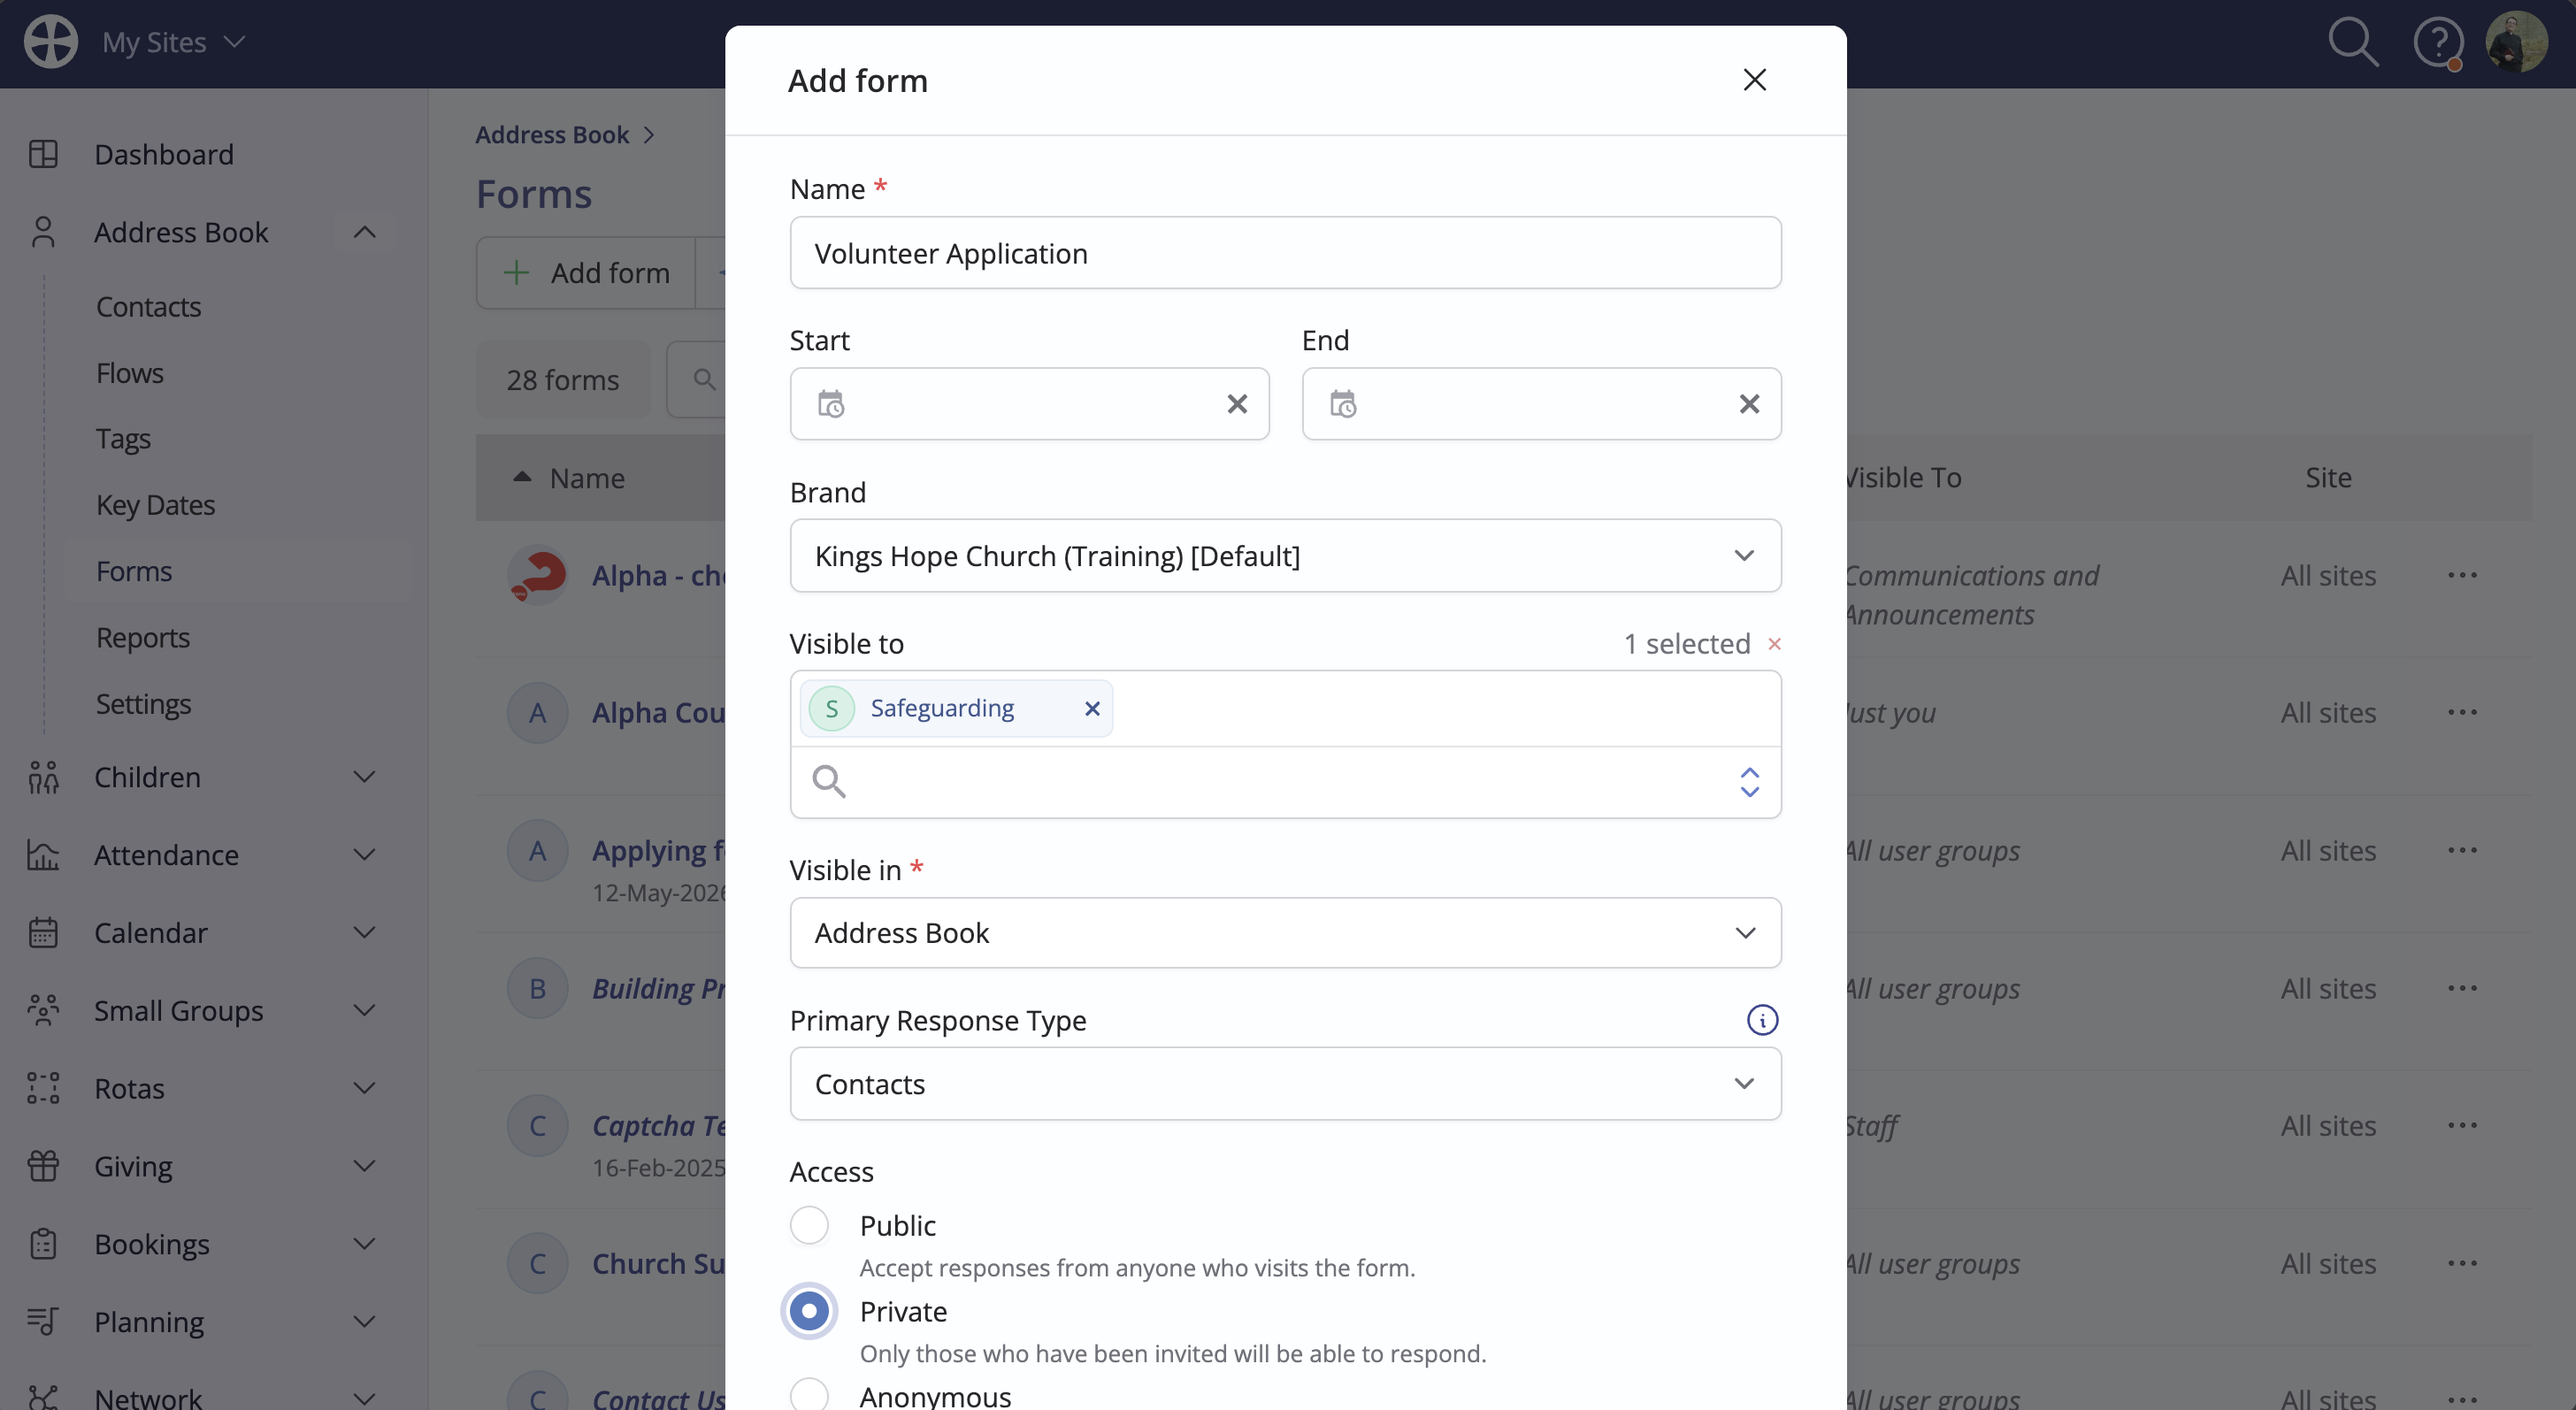The height and width of the screenshot is (1410, 2576).
Task: Click the Children sidebar icon
Action: (43, 777)
